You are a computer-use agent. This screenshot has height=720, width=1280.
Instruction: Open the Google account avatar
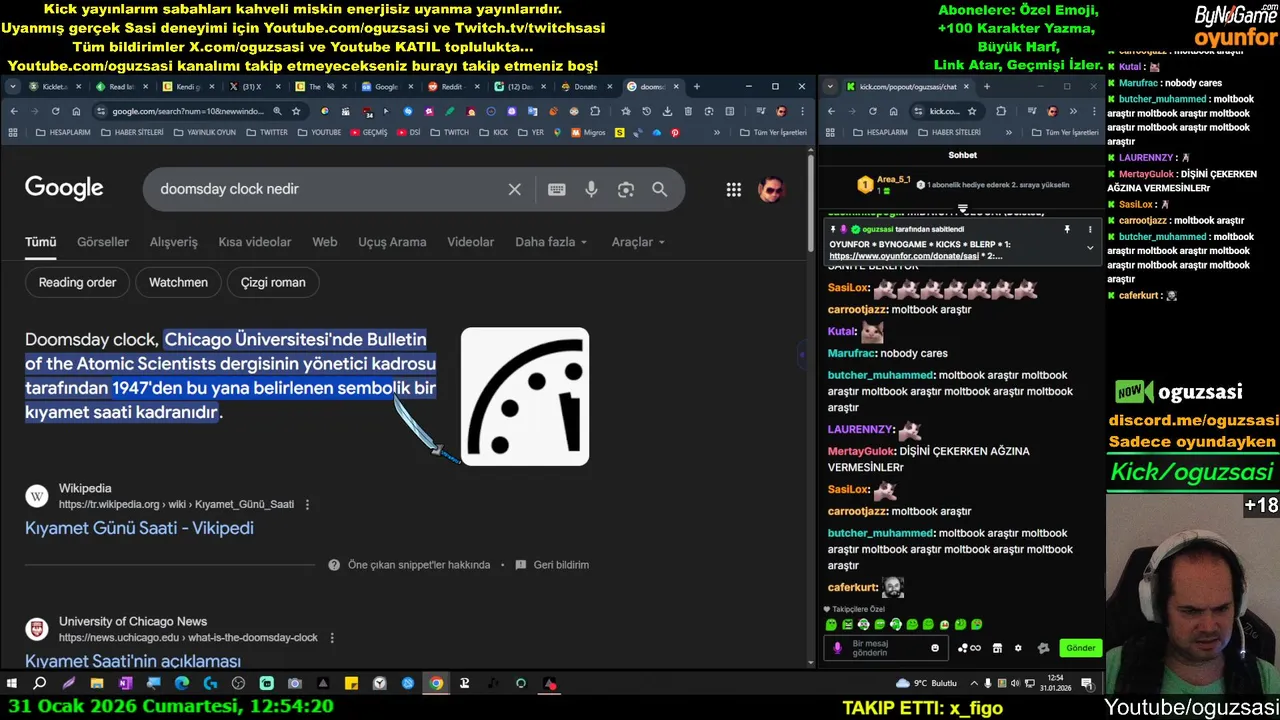[x=771, y=189]
